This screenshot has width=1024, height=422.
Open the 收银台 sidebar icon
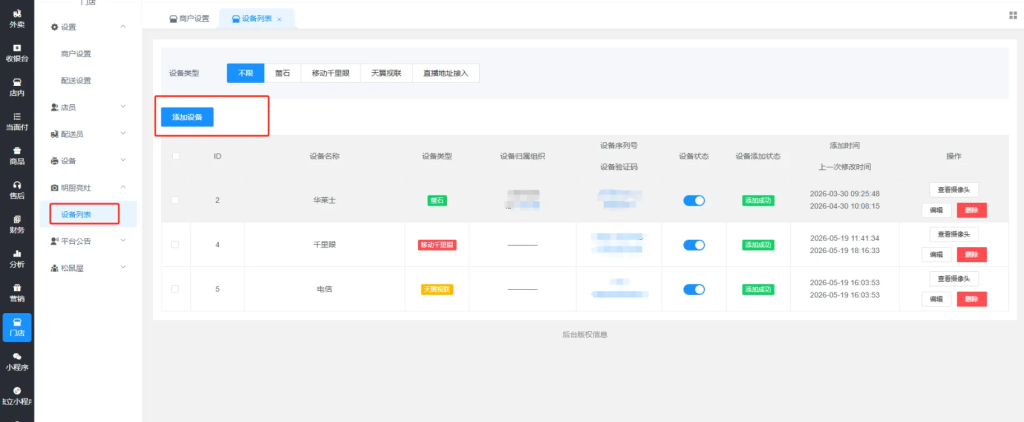[x=17, y=53]
